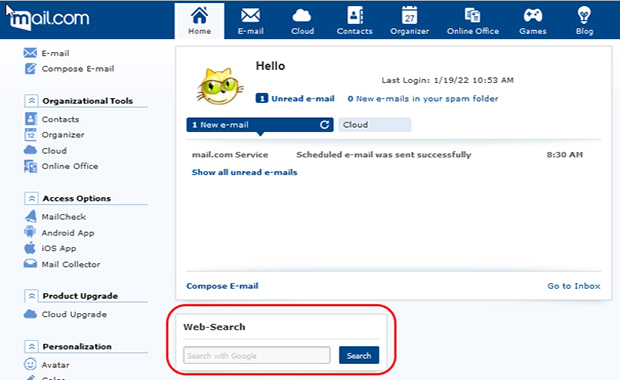This screenshot has width=620, height=380.
Task: Click the sidebar E-mail envelope icon
Action: pos(30,53)
